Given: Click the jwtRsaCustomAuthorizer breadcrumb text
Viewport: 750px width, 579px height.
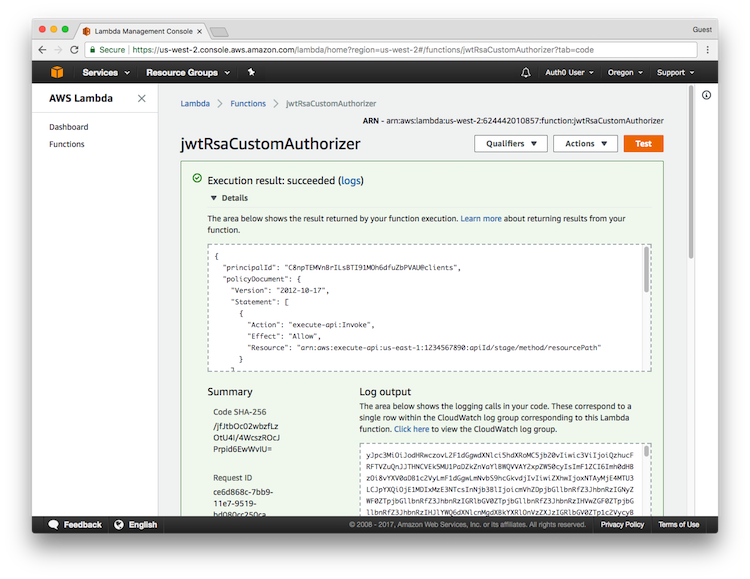Looking at the screenshot, I should [x=331, y=104].
